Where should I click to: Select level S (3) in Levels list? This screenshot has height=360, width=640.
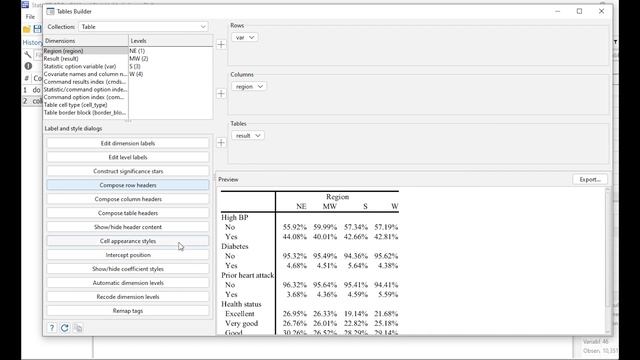coord(135,67)
